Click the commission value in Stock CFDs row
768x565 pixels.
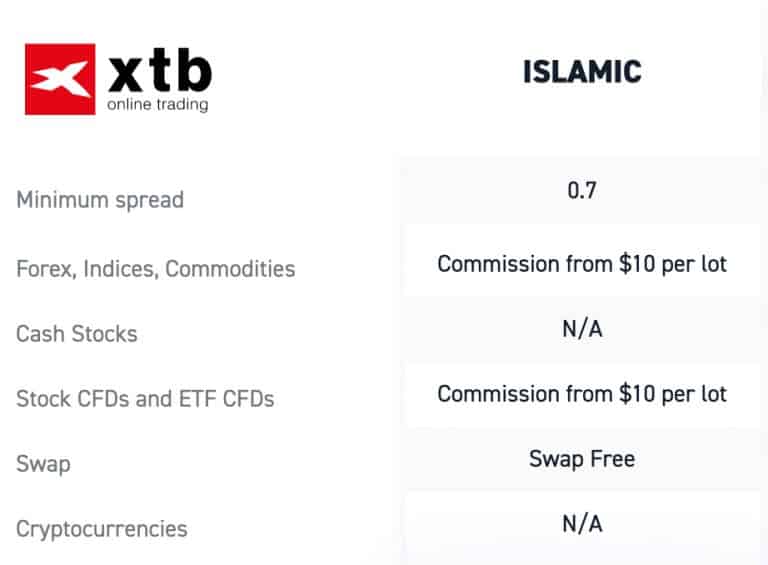(581, 394)
